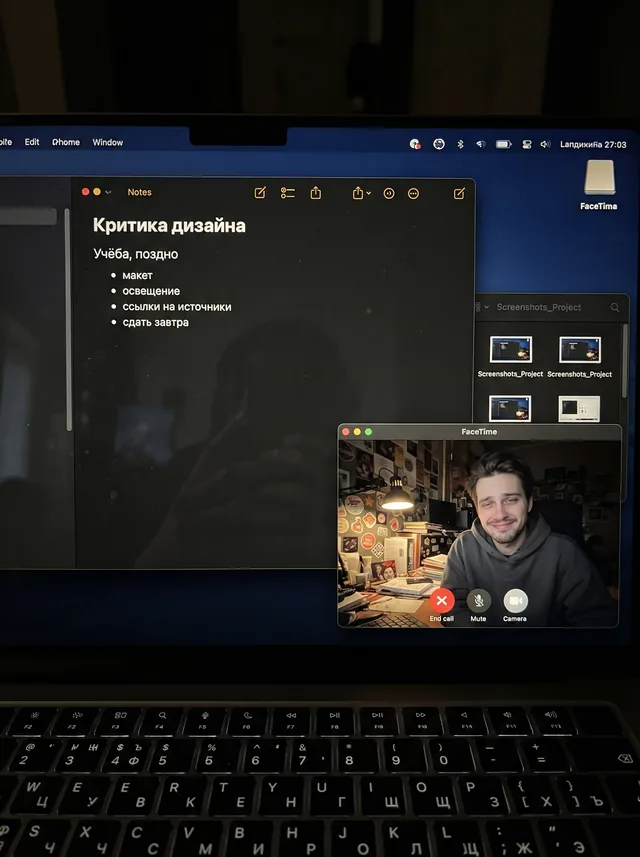This screenshot has width=640, height=857.
Task: Select the bullet item "макет"
Action: click(x=137, y=275)
